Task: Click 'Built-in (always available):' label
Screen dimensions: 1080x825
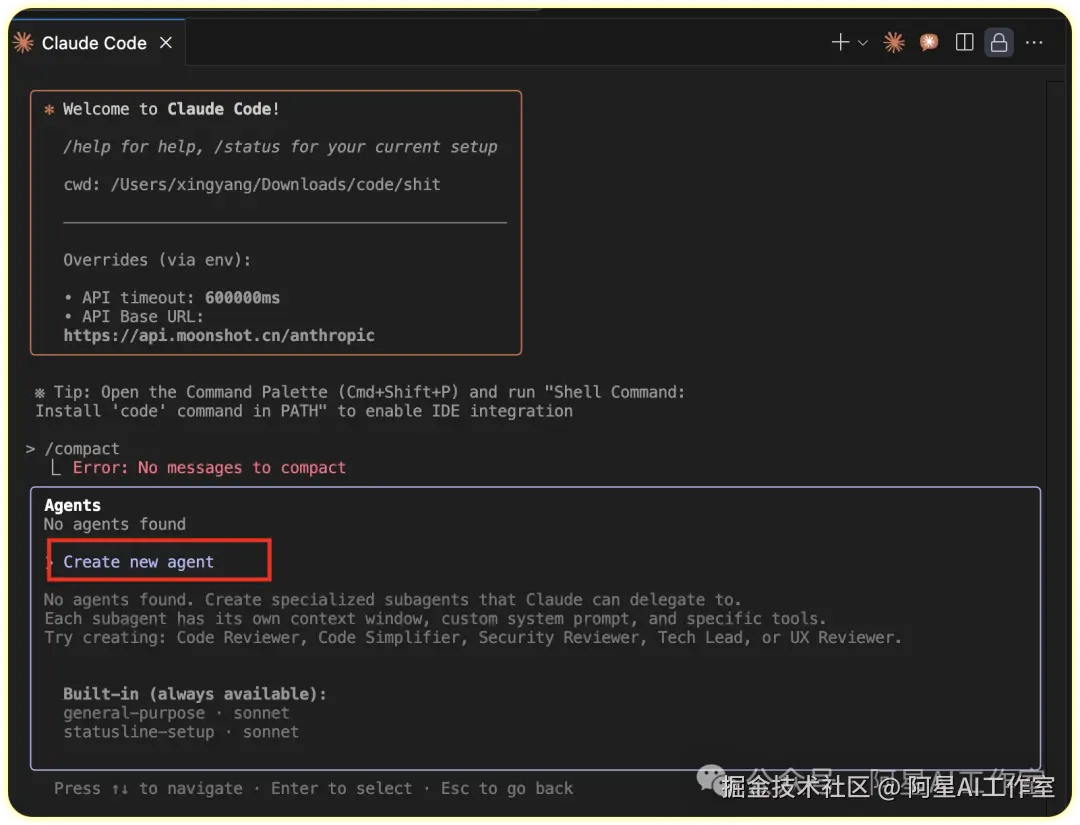Action: [195, 694]
